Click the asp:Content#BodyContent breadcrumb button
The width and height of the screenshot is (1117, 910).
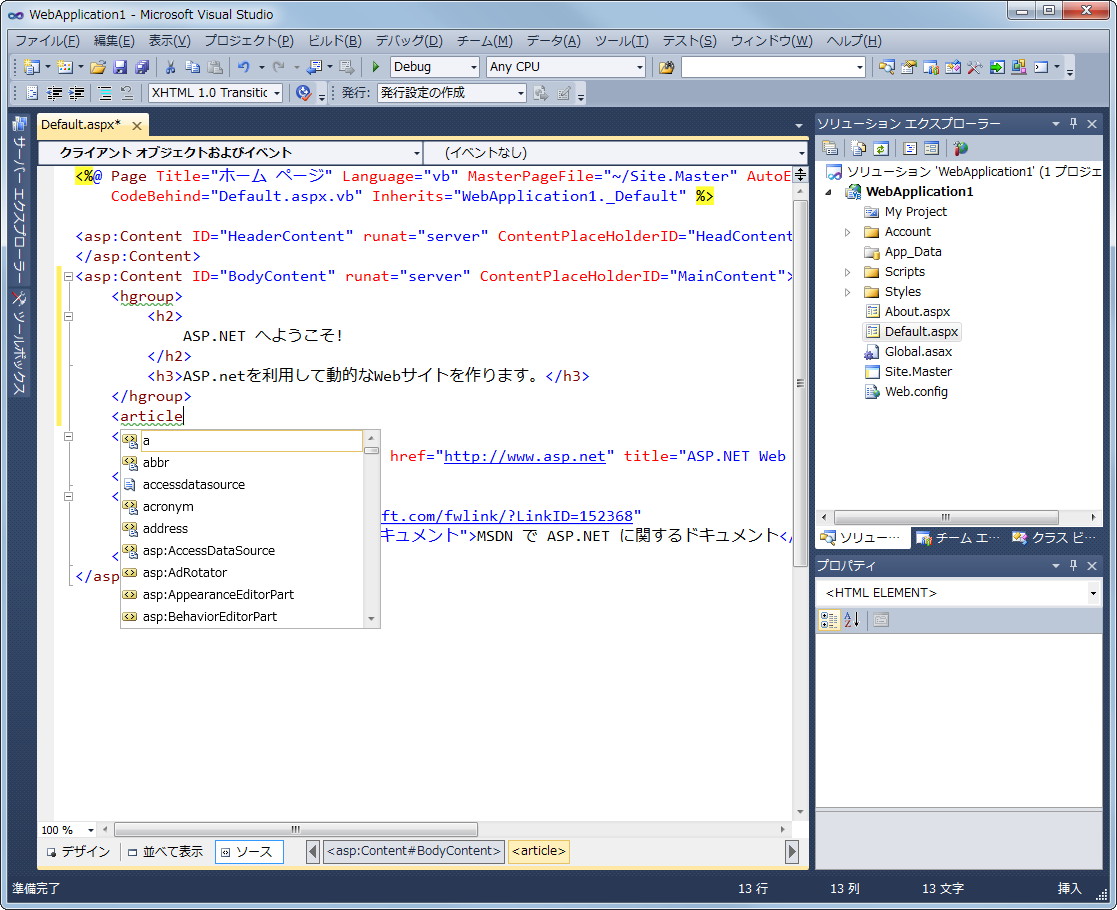click(x=414, y=851)
